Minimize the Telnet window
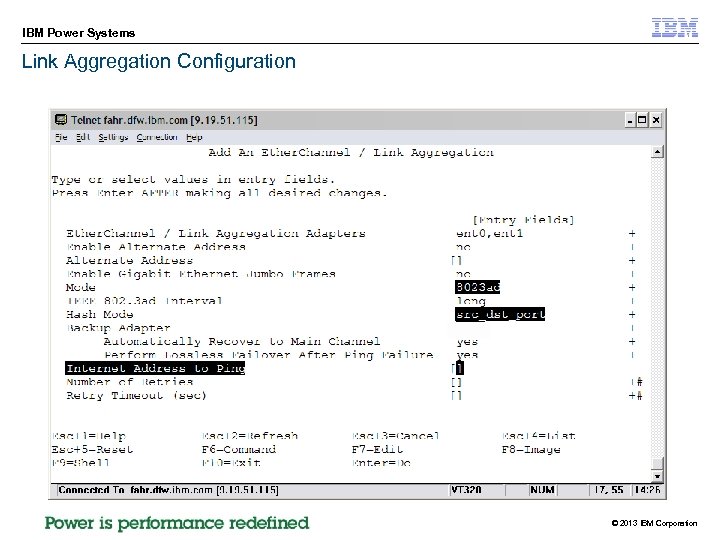The image size is (720, 540). (x=630, y=120)
